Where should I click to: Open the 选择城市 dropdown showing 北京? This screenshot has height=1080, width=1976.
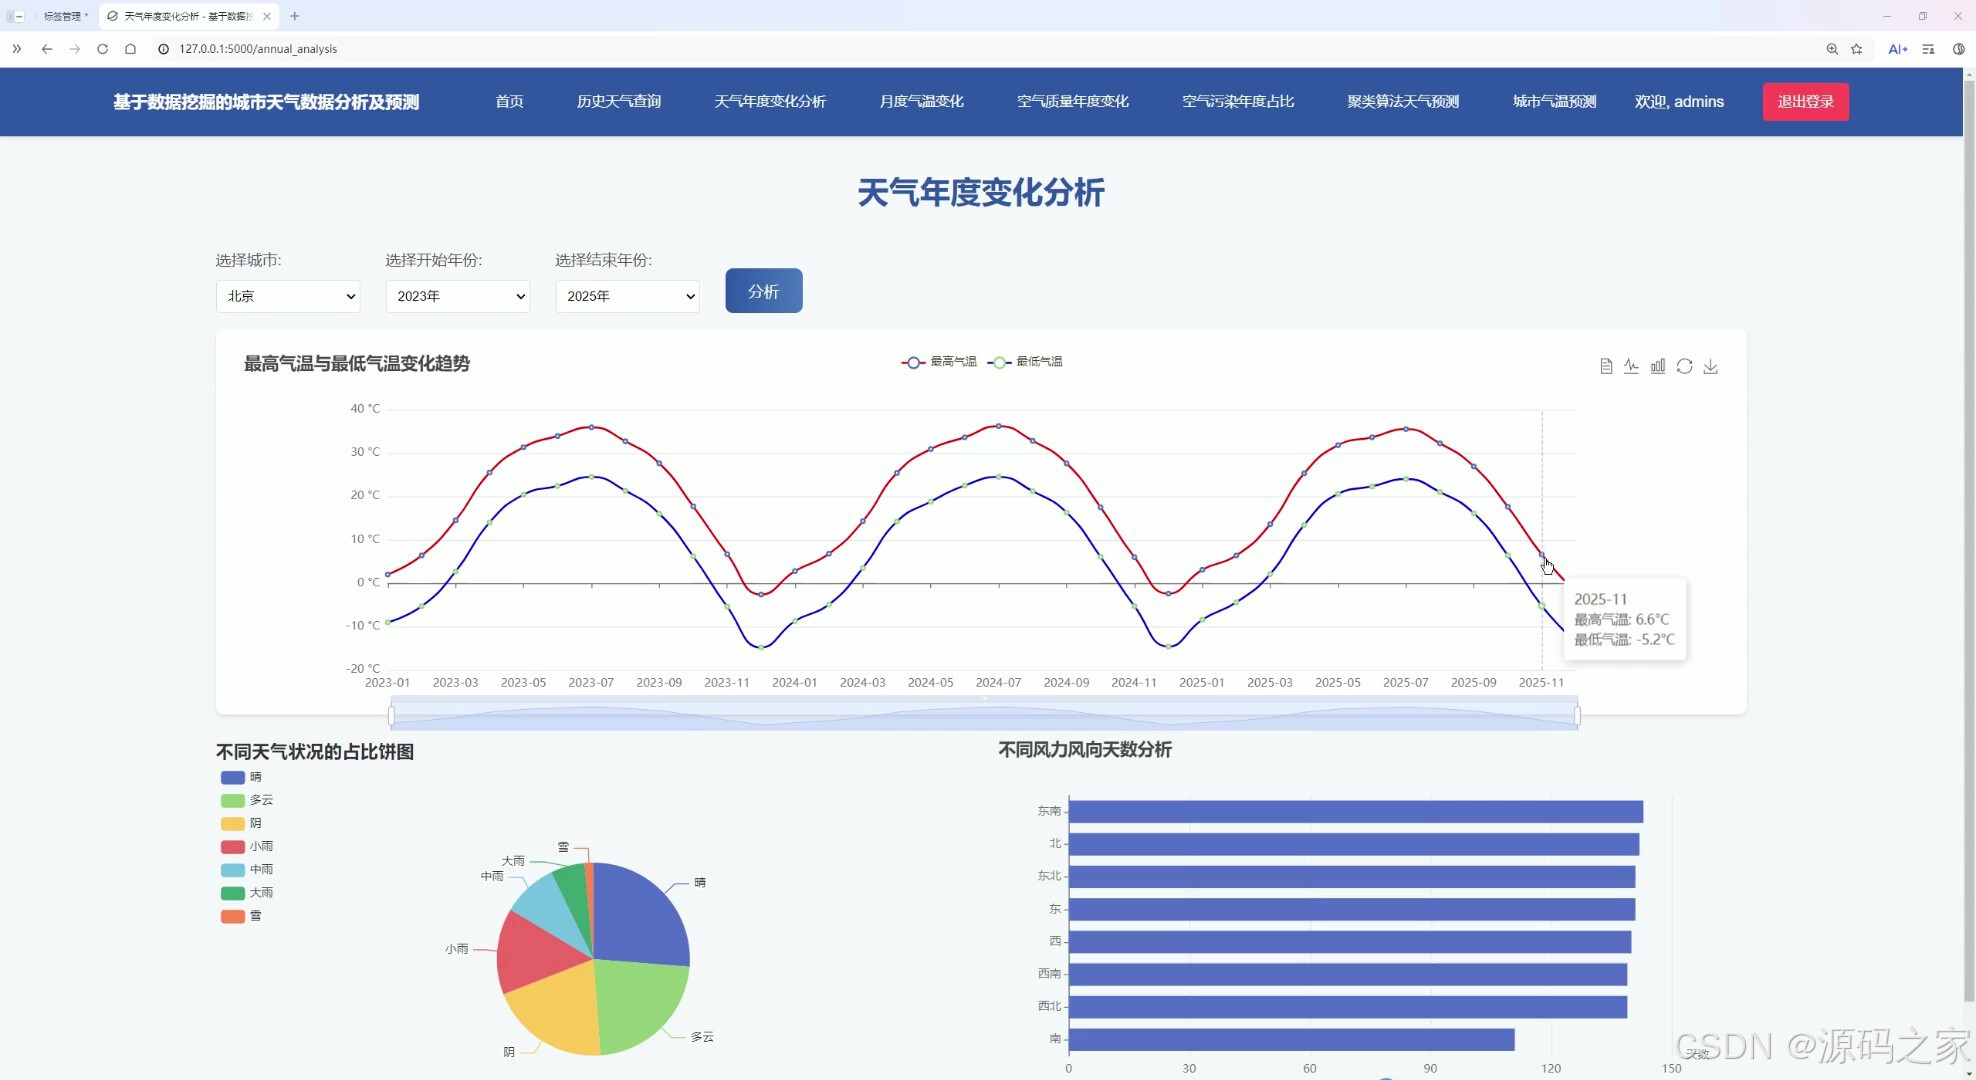[x=288, y=296]
